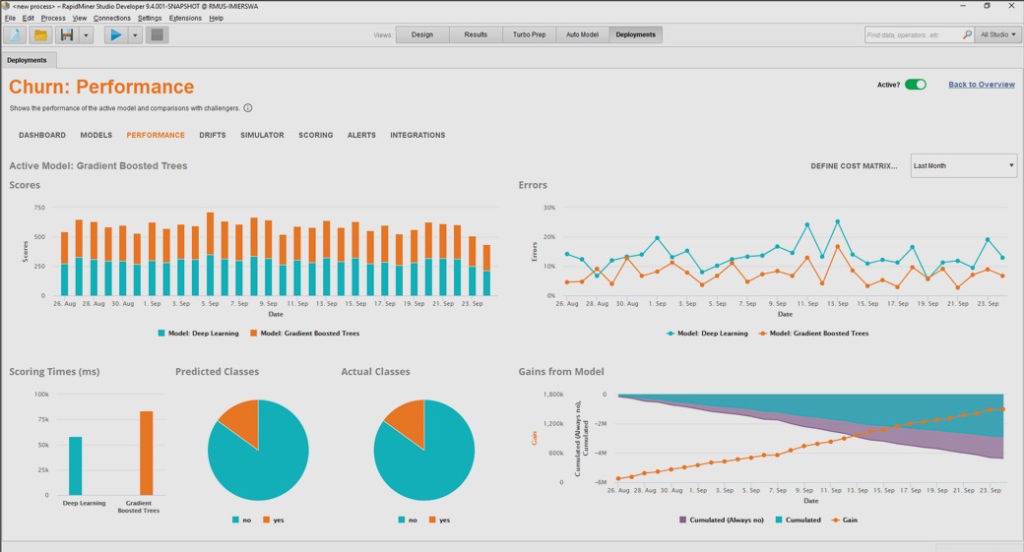Go to the ALERTS section
Screen dimensions: 1024x552
tap(361, 135)
